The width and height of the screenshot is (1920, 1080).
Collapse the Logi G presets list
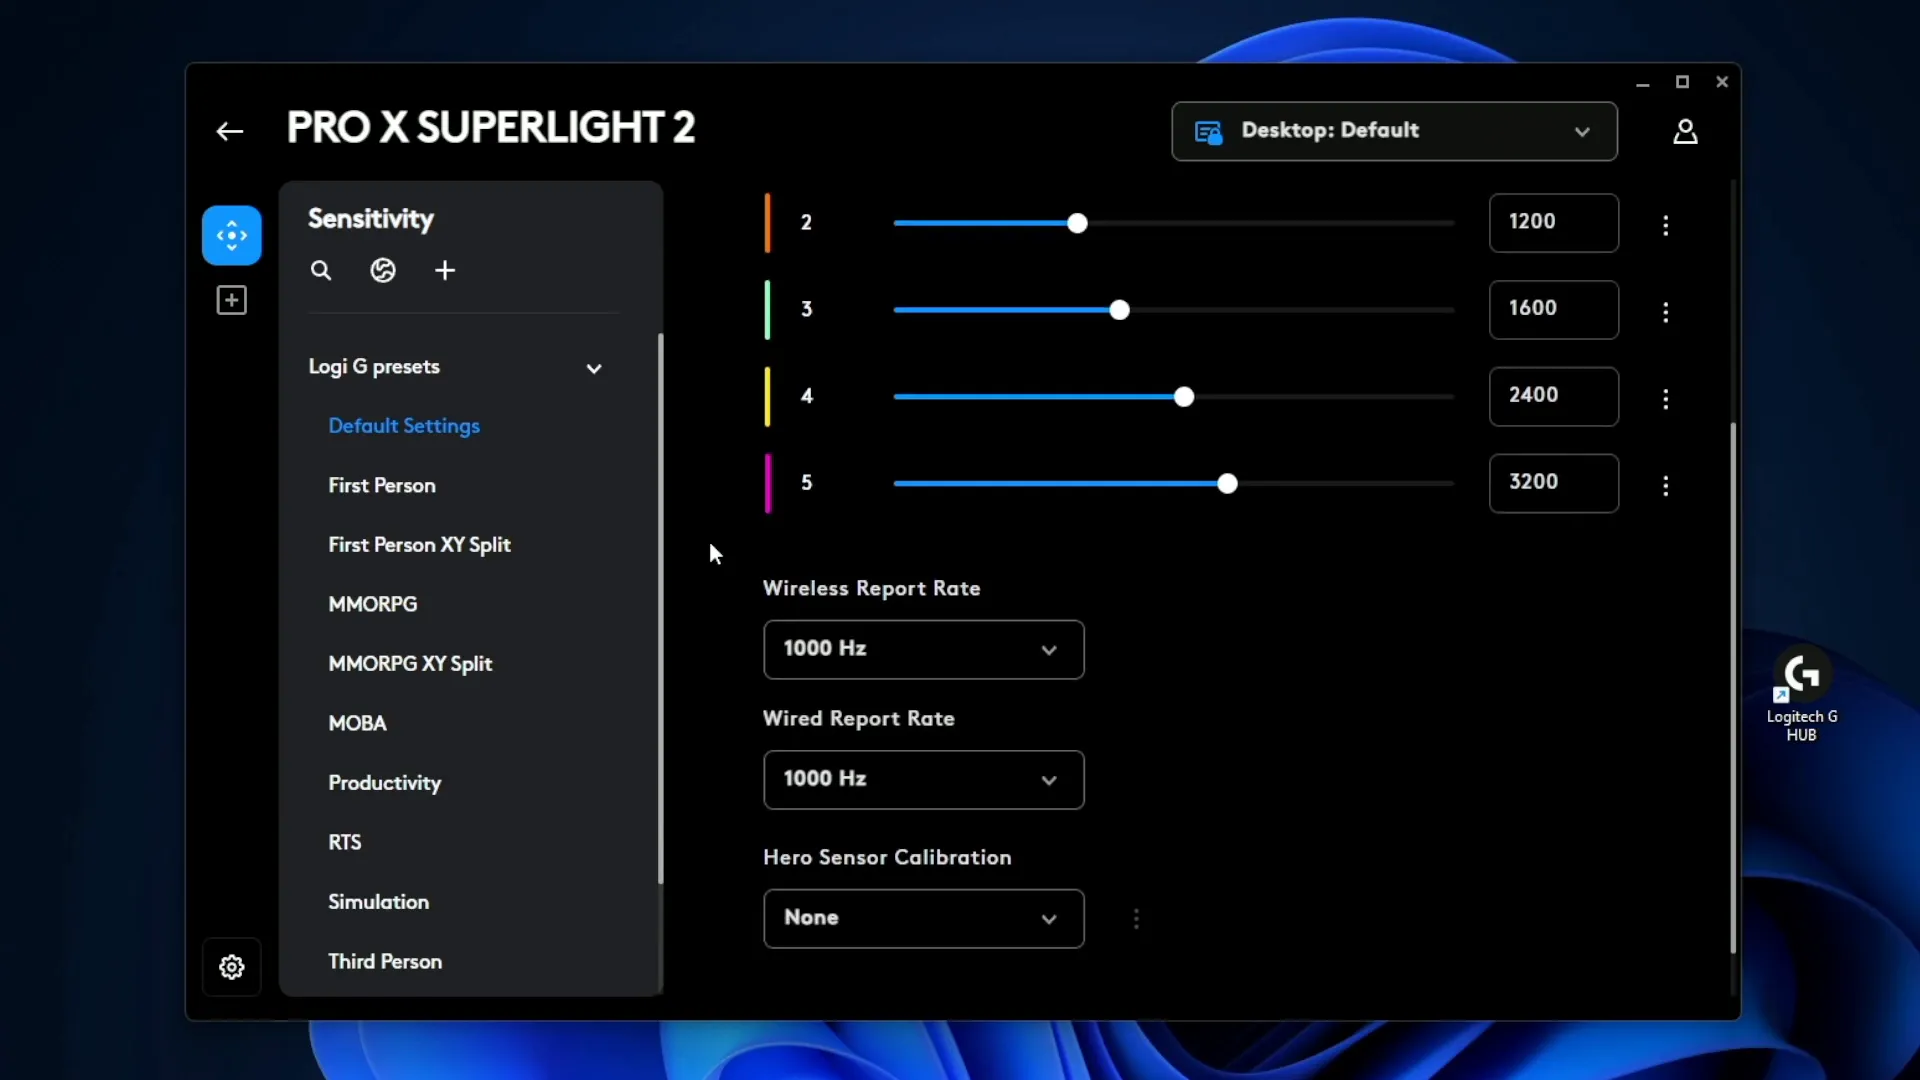tap(594, 368)
